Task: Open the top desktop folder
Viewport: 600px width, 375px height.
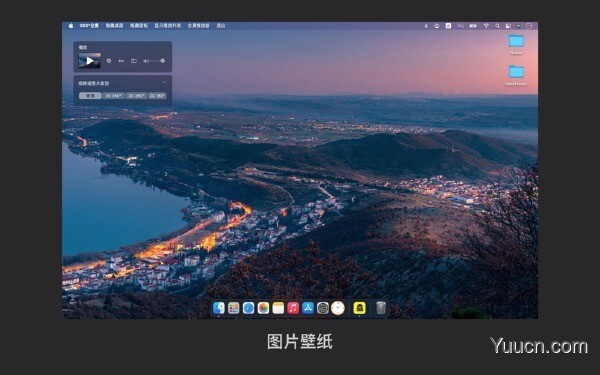Action: coord(516,41)
